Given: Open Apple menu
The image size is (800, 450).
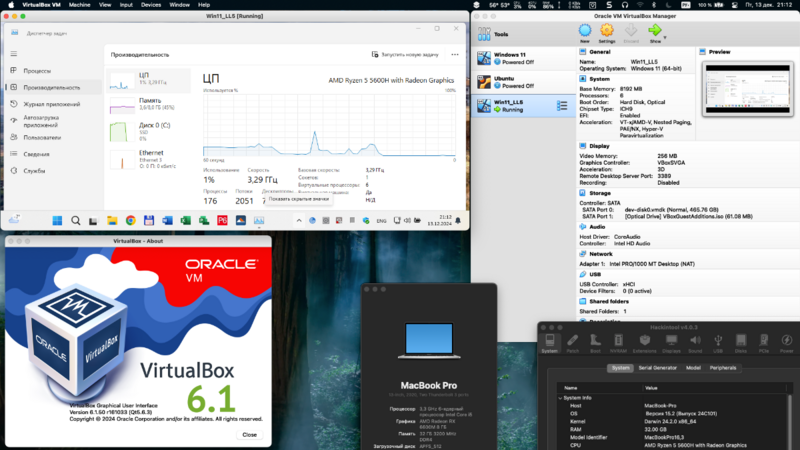Looking at the screenshot, I should pyautogui.click(x=11, y=5).
